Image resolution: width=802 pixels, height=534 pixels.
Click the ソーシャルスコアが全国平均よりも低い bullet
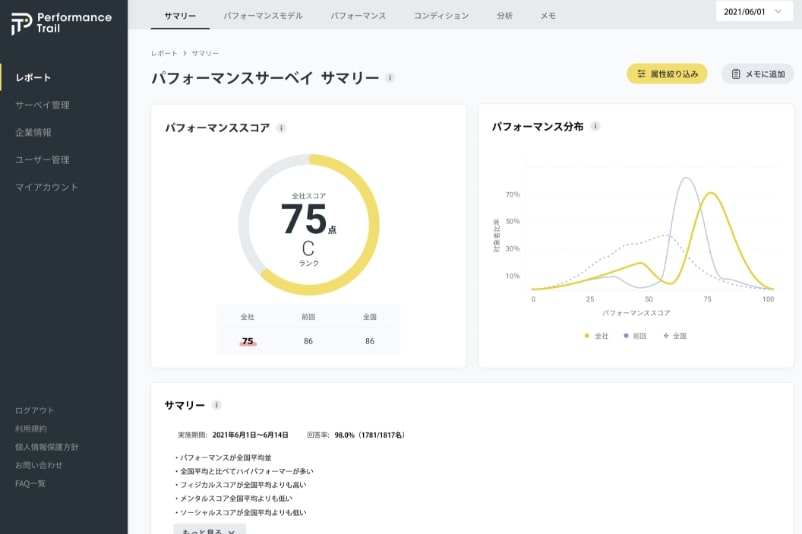[x=240, y=513]
